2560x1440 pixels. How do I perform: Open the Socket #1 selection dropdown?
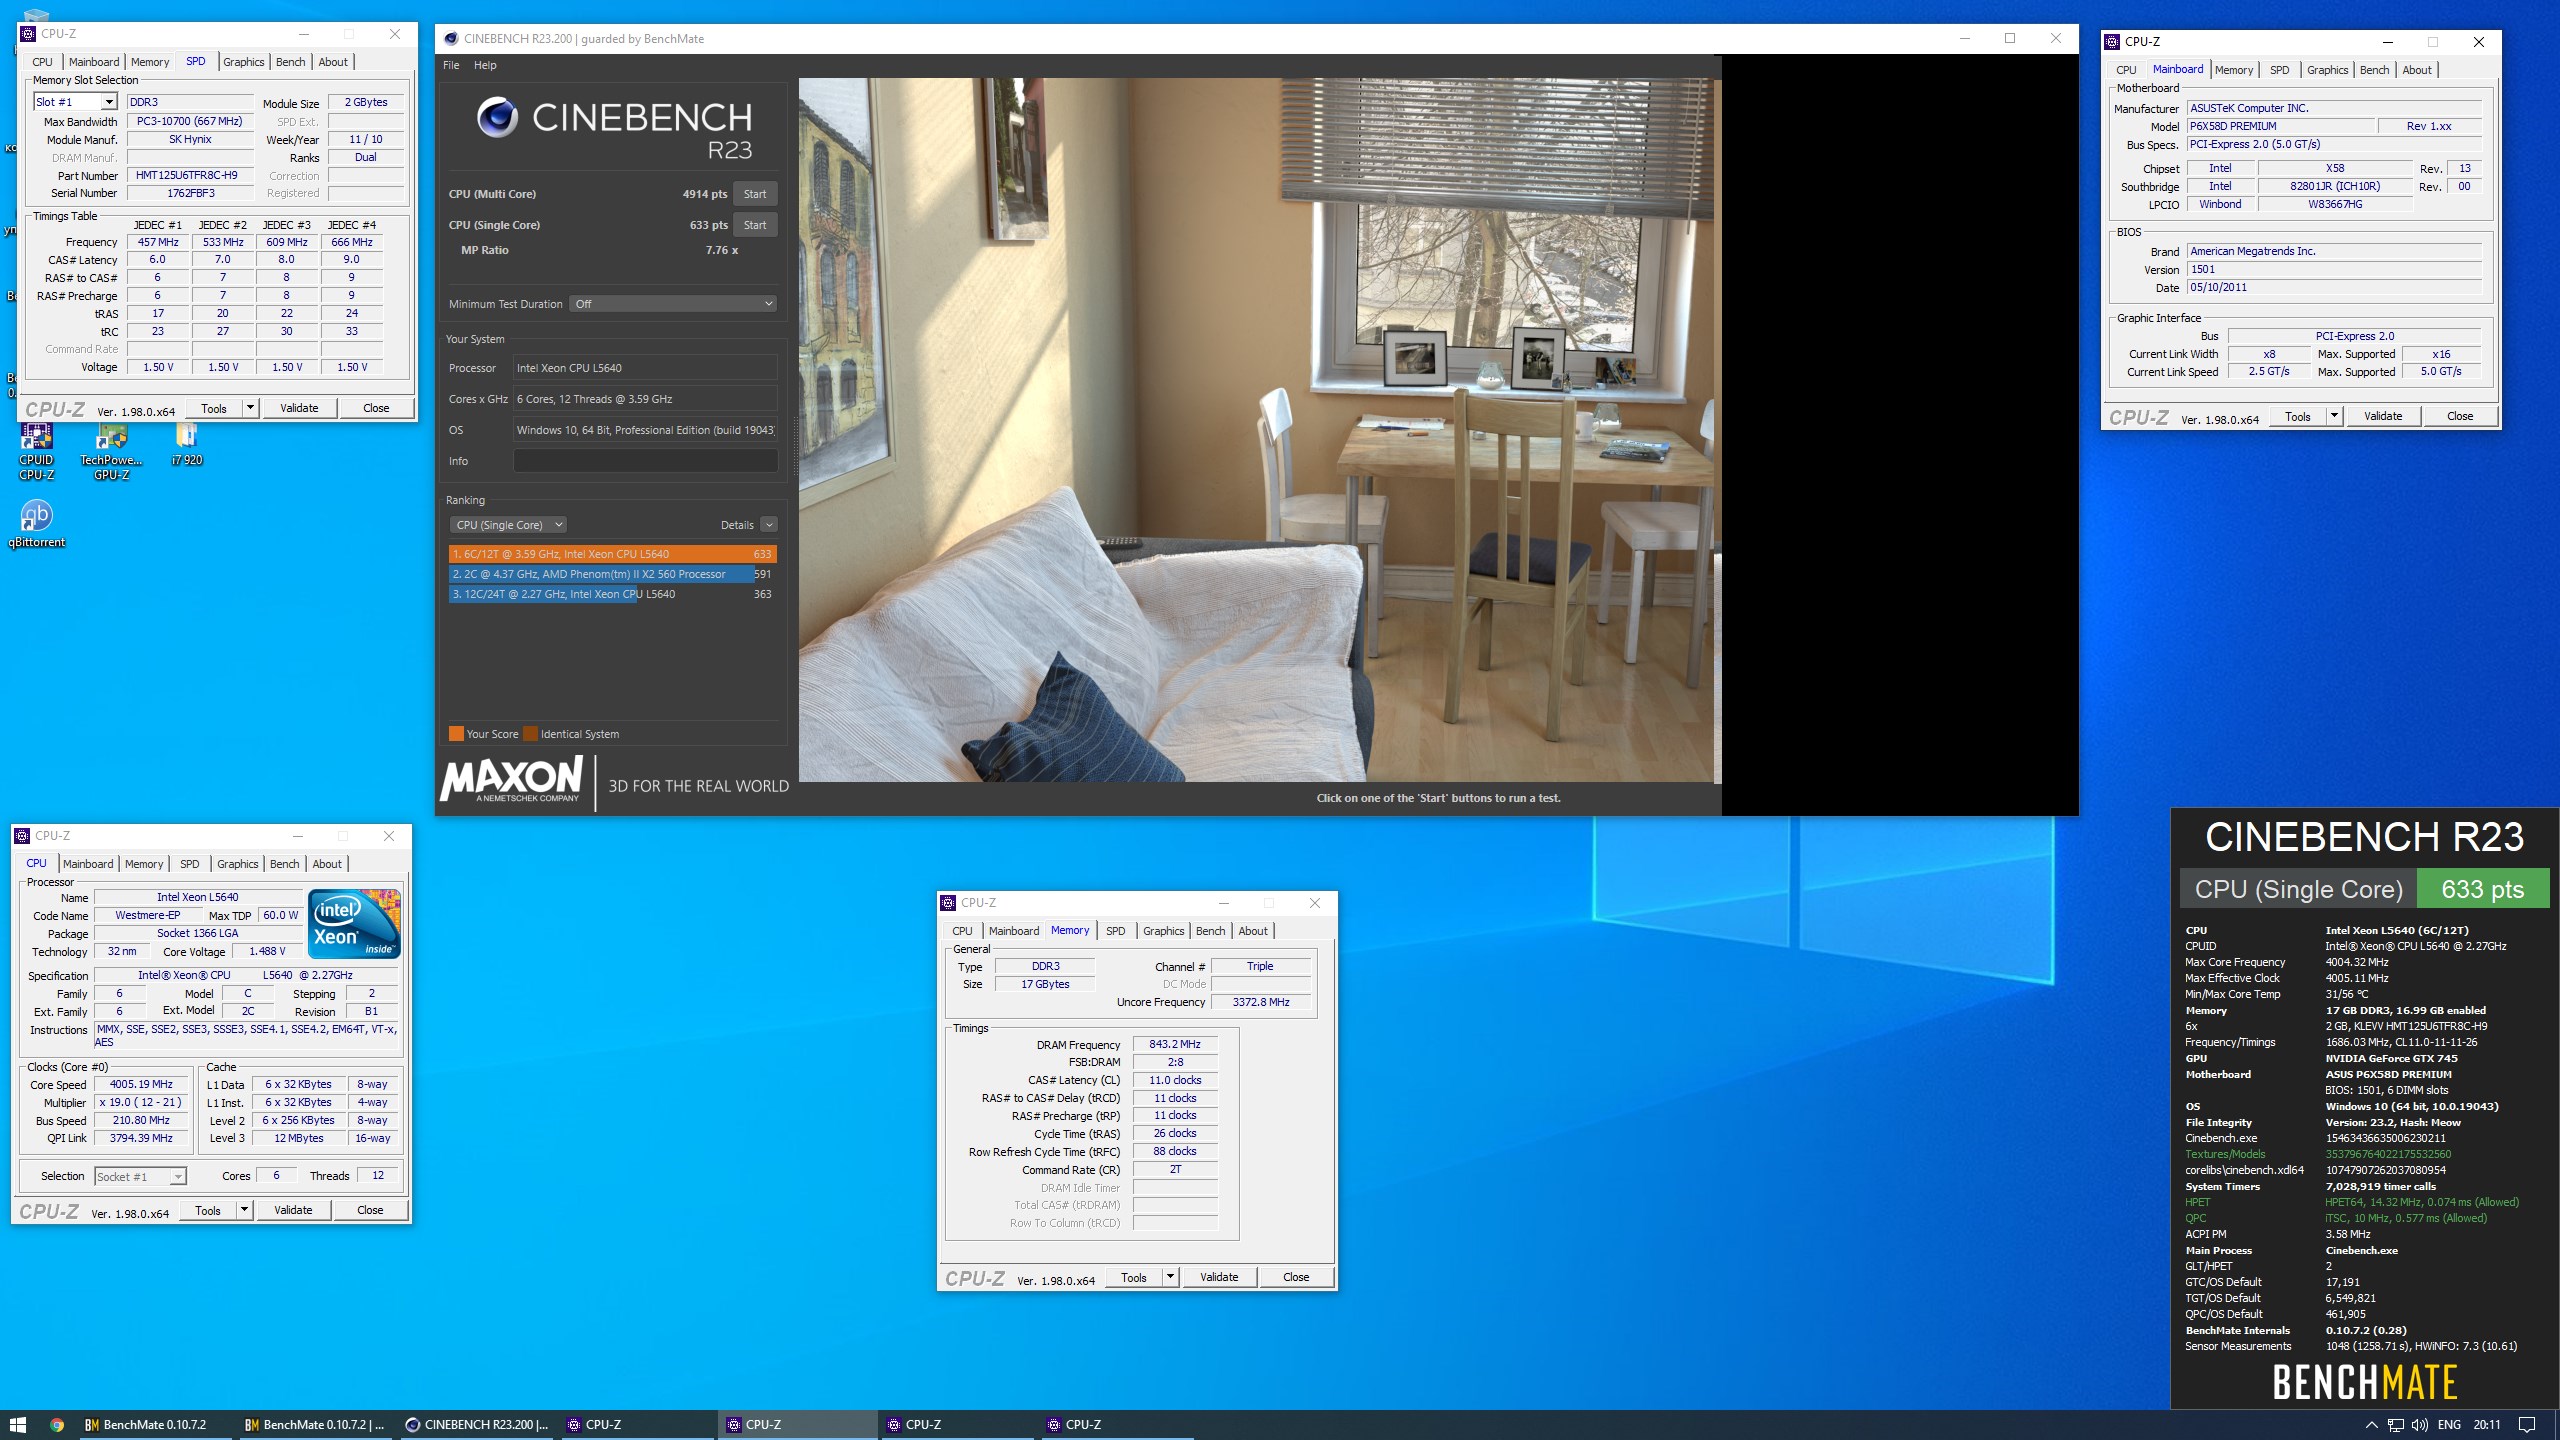coord(141,1177)
